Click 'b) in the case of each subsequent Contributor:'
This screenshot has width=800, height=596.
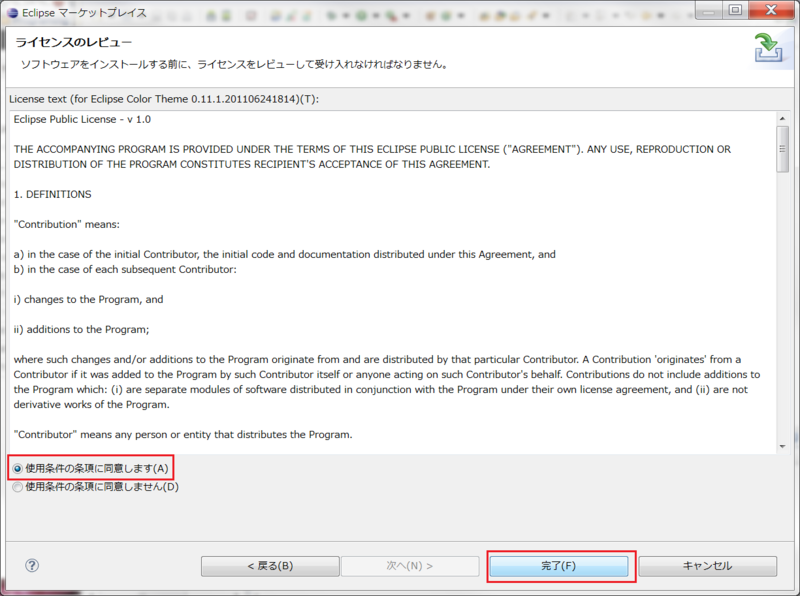point(125,269)
